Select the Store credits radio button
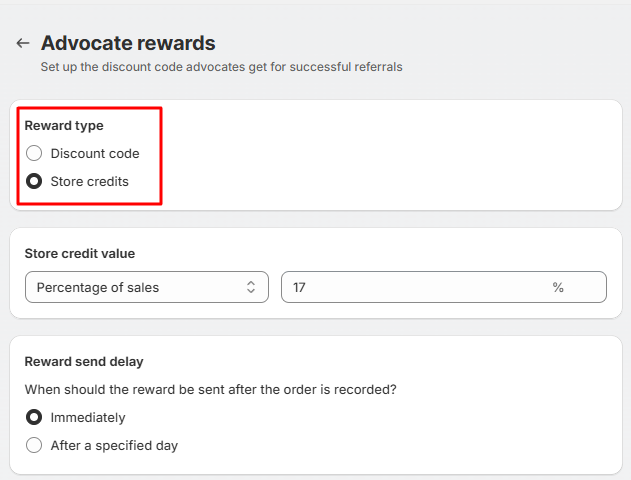 click(x=34, y=182)
